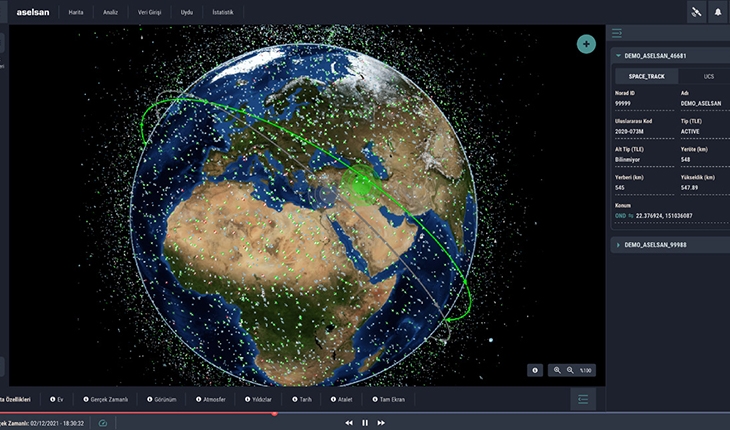Click the satellite icon in top bar

tap(696, 13)
